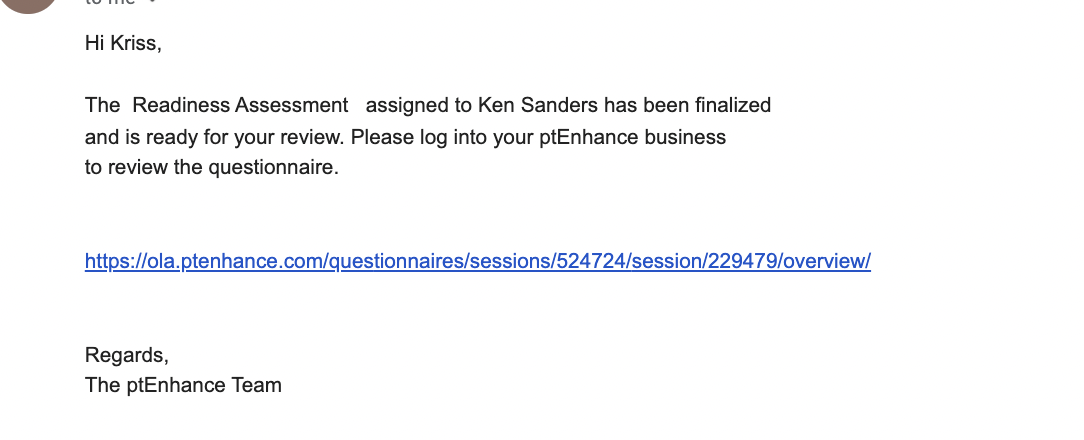The image size is (1084, 440).
Task: Click 'sessions/524724' segment of the URL
Action: tap(548, 261)
